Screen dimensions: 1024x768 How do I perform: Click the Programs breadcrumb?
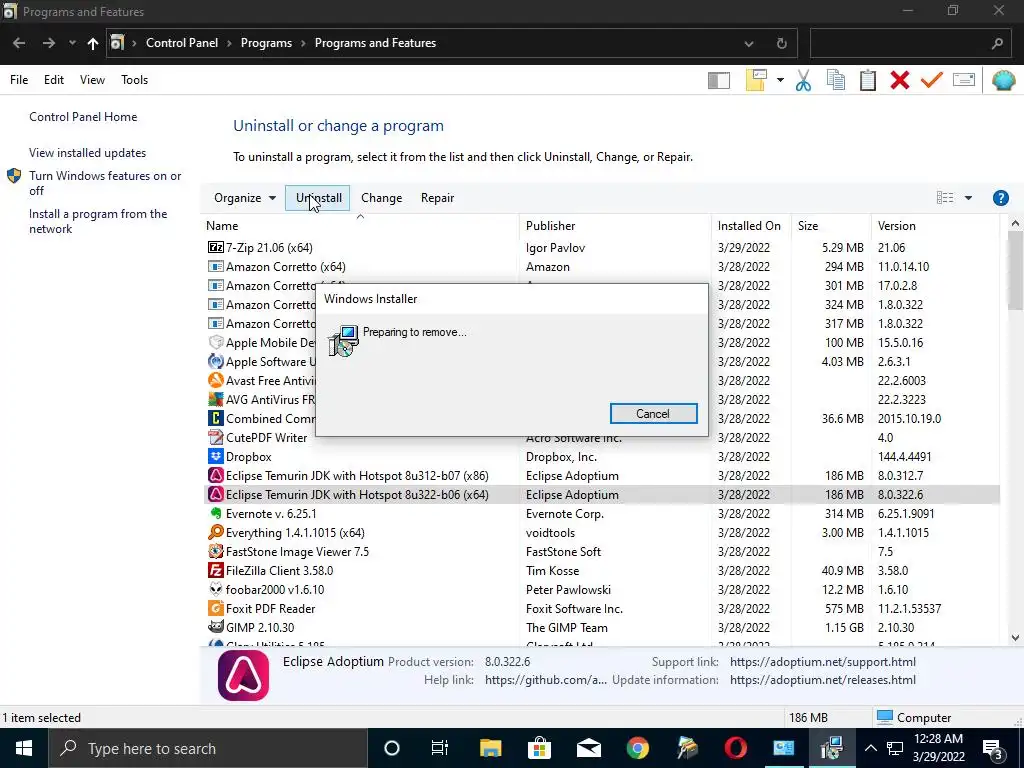[x=266, y=43]
